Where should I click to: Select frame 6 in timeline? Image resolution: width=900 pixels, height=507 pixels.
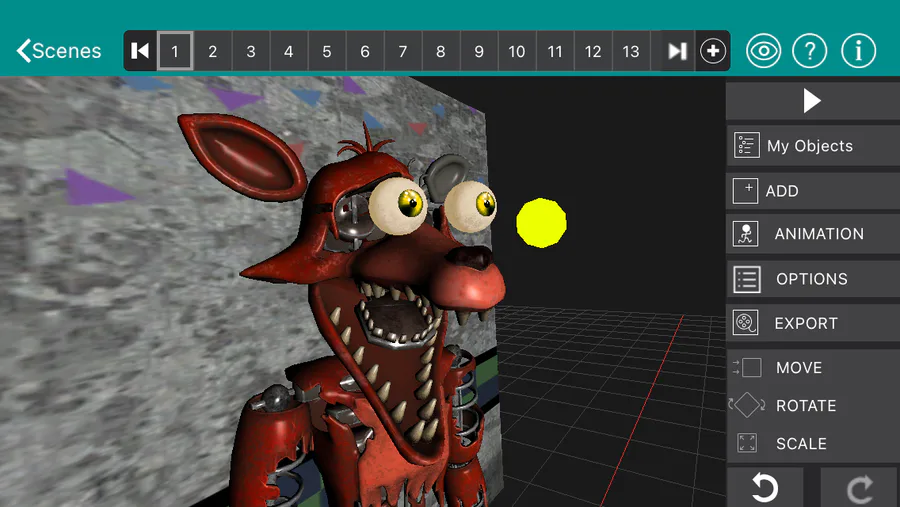point(364,51)
